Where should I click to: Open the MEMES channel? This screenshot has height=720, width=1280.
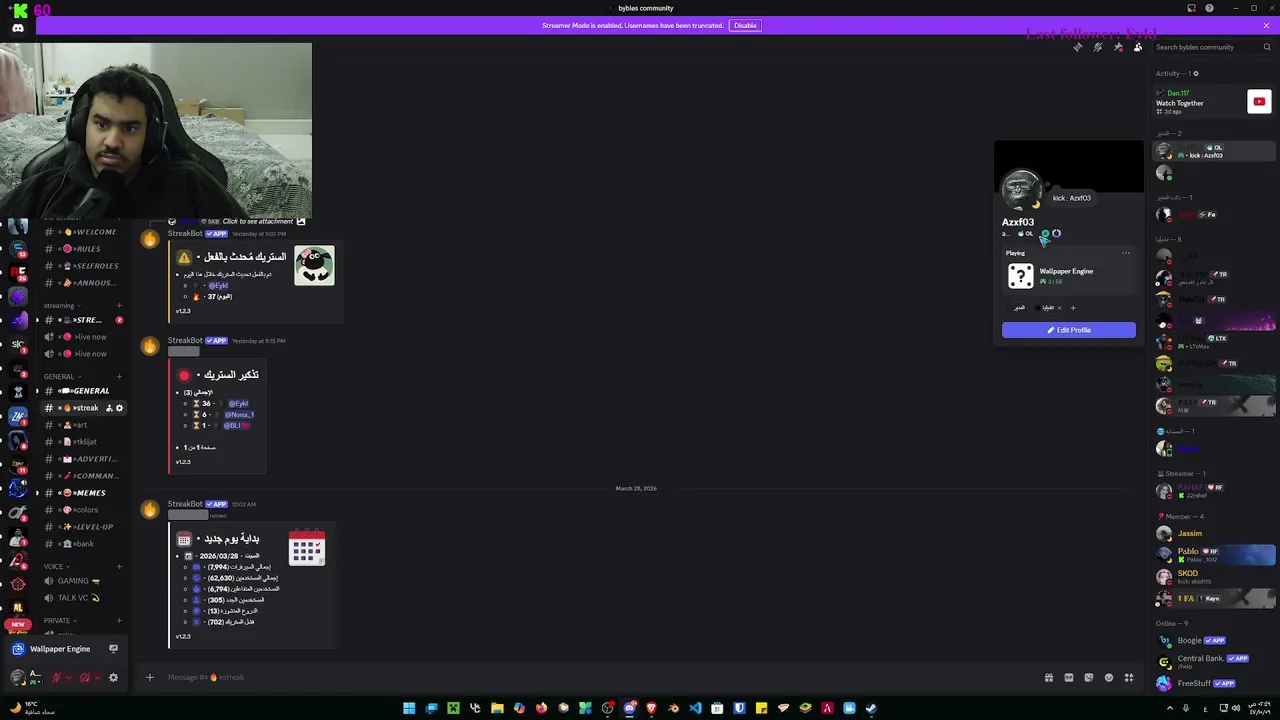82,493
